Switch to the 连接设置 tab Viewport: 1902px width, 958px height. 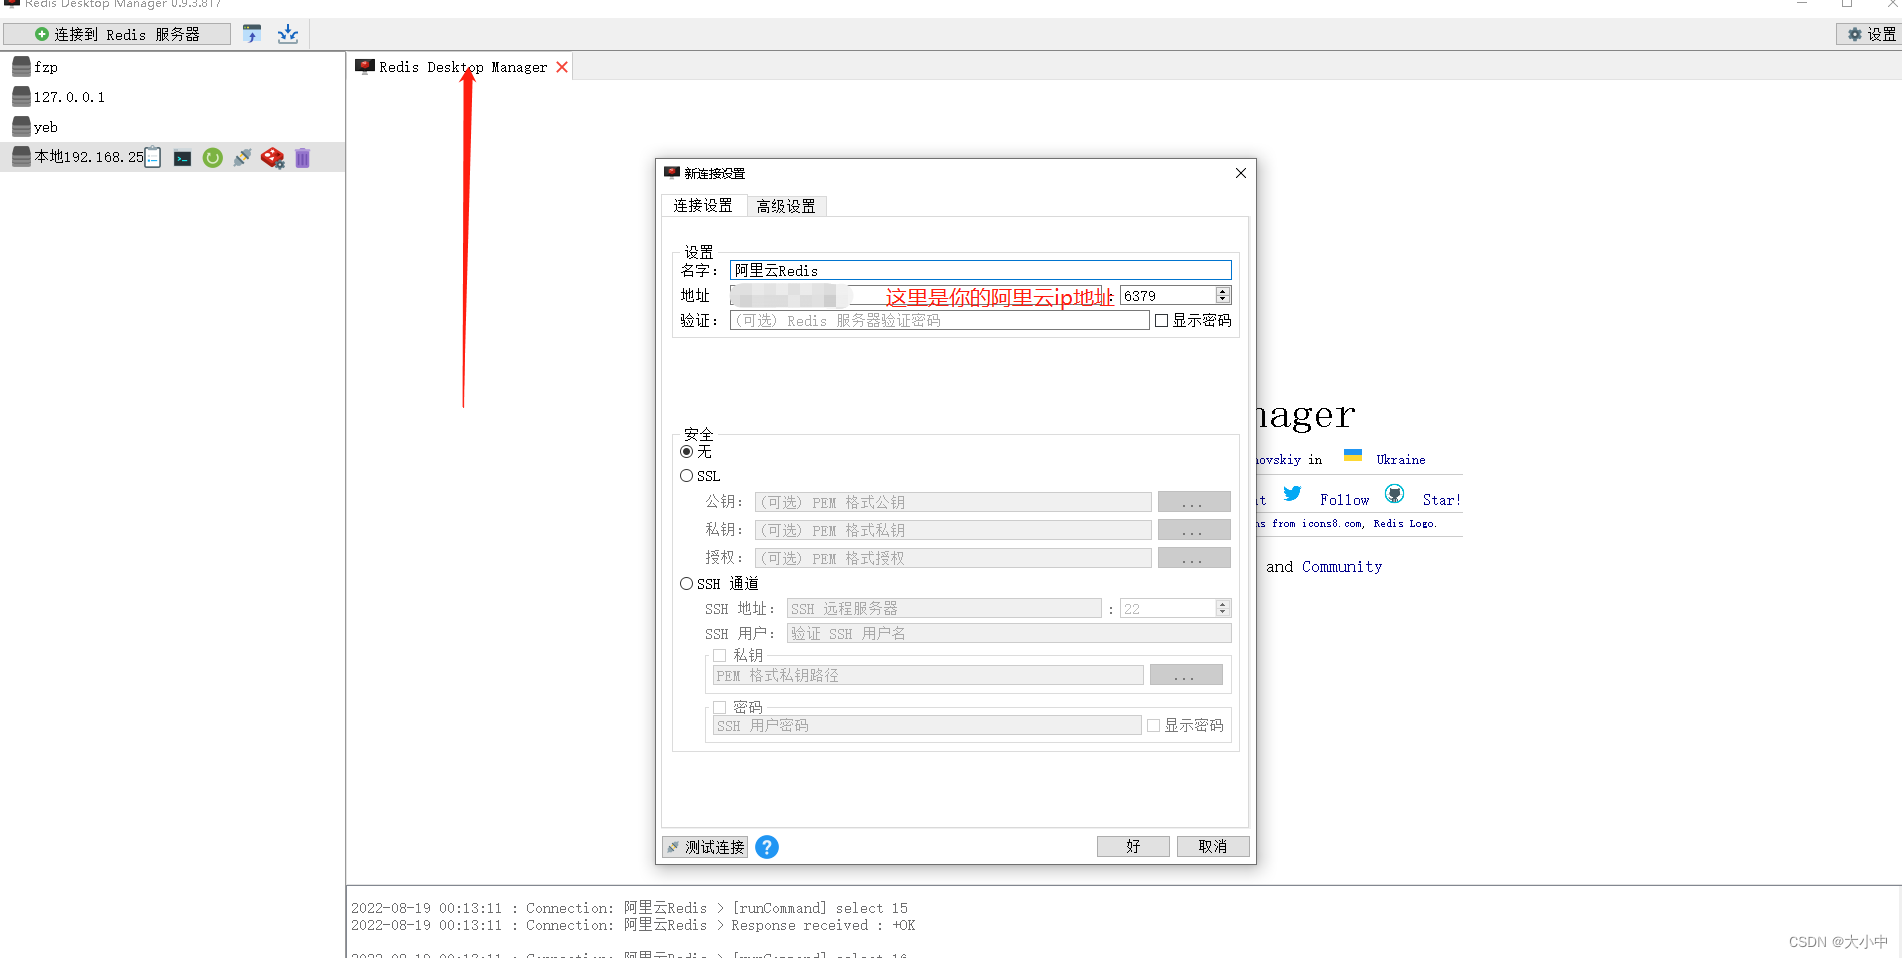(703, 205)
